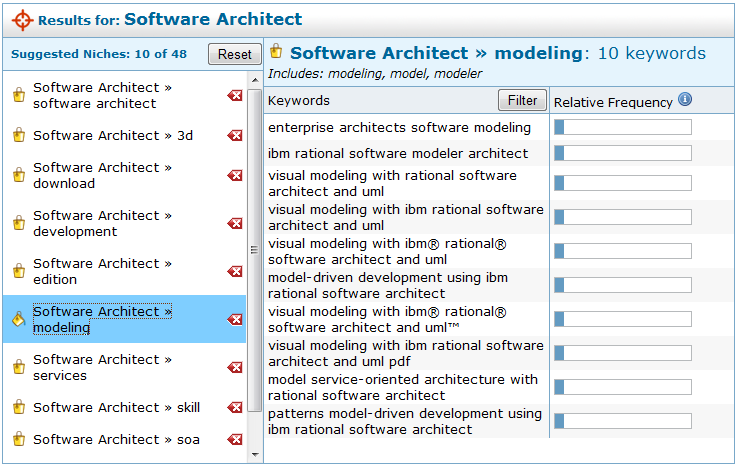Viewport: 738px width, 467px height.
Task: Click frequency bar for 'patterns model-driven development' keyword
Action: (x=623, y=421)
